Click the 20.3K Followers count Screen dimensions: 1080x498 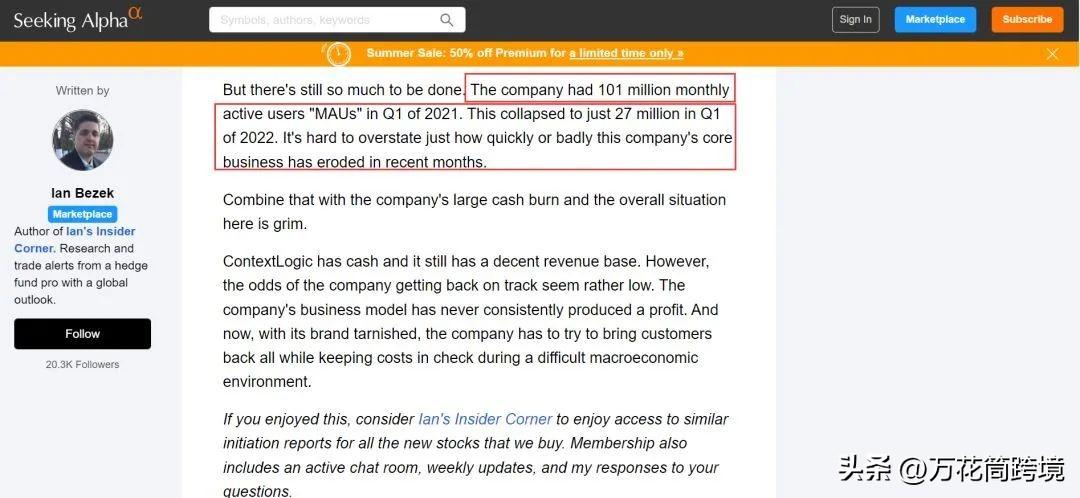point(82,365)
